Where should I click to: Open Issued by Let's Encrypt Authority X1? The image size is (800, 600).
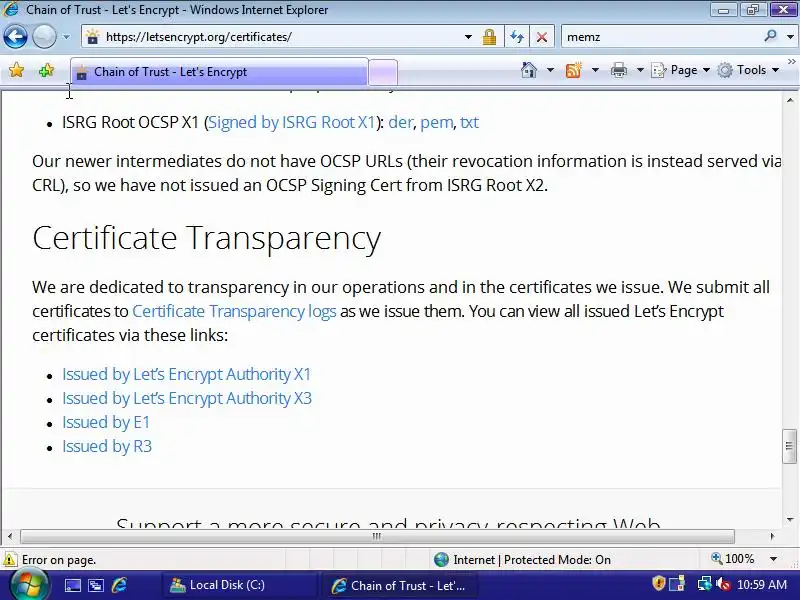pyautogui.click(x=186, y=374)
